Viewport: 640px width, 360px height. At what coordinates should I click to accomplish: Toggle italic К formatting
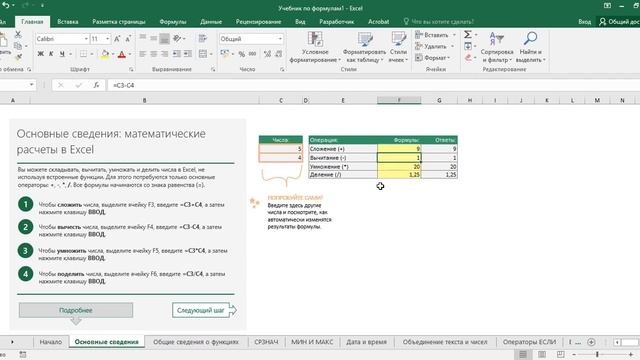pyautogui.click(x=51, y=54)
